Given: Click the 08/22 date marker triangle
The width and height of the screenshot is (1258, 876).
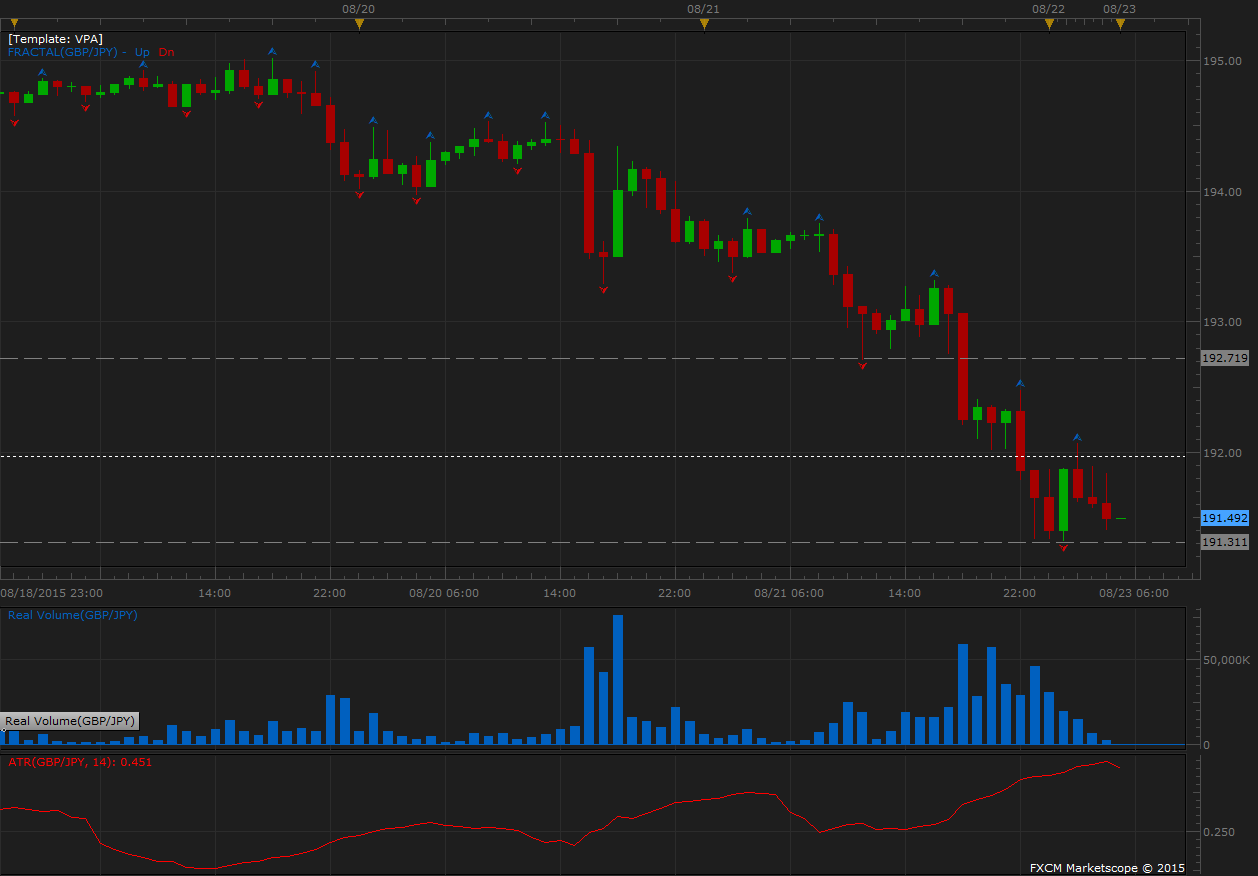Looking at the screenshot, I should coord(1049,25).
